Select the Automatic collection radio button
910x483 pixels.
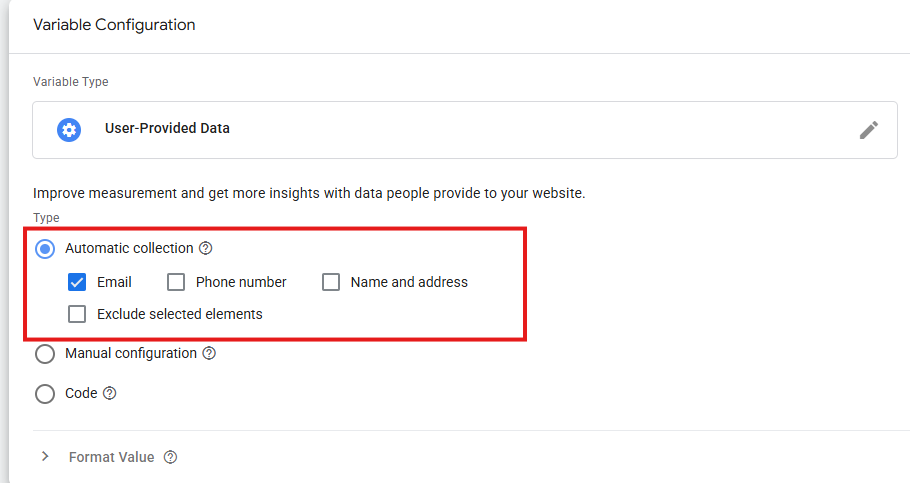pyautogui.click(x=45, y=248)
